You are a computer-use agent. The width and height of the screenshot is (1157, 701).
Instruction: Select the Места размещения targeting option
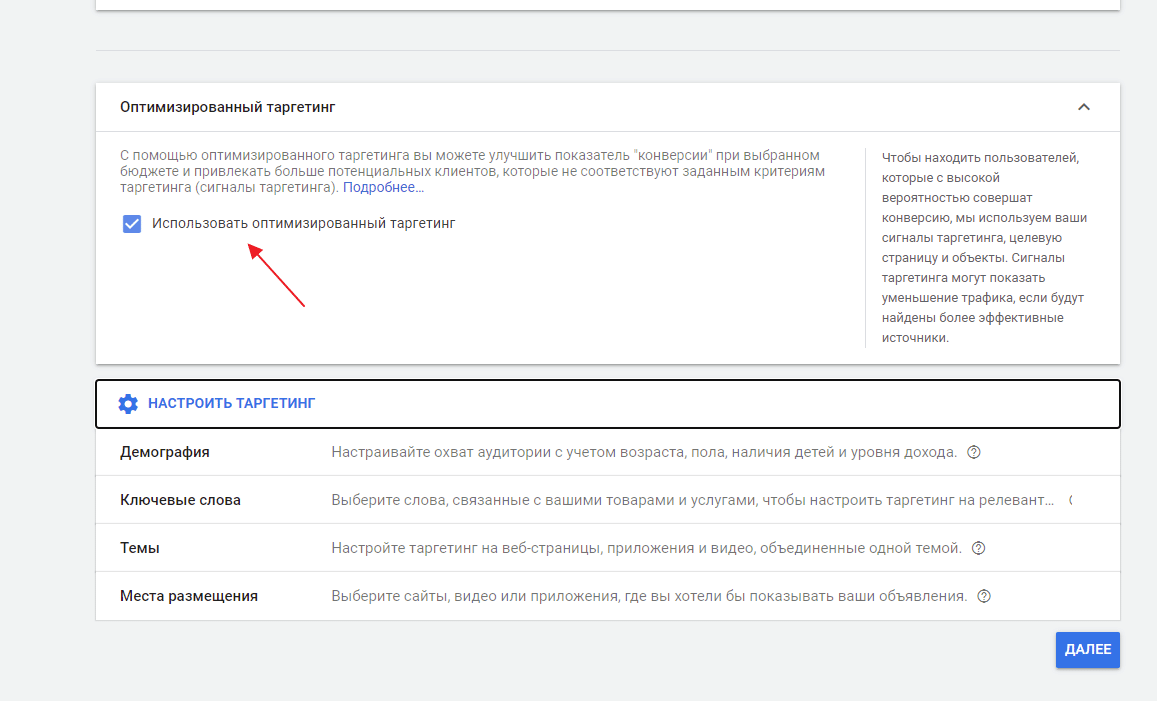click(189, 596)
